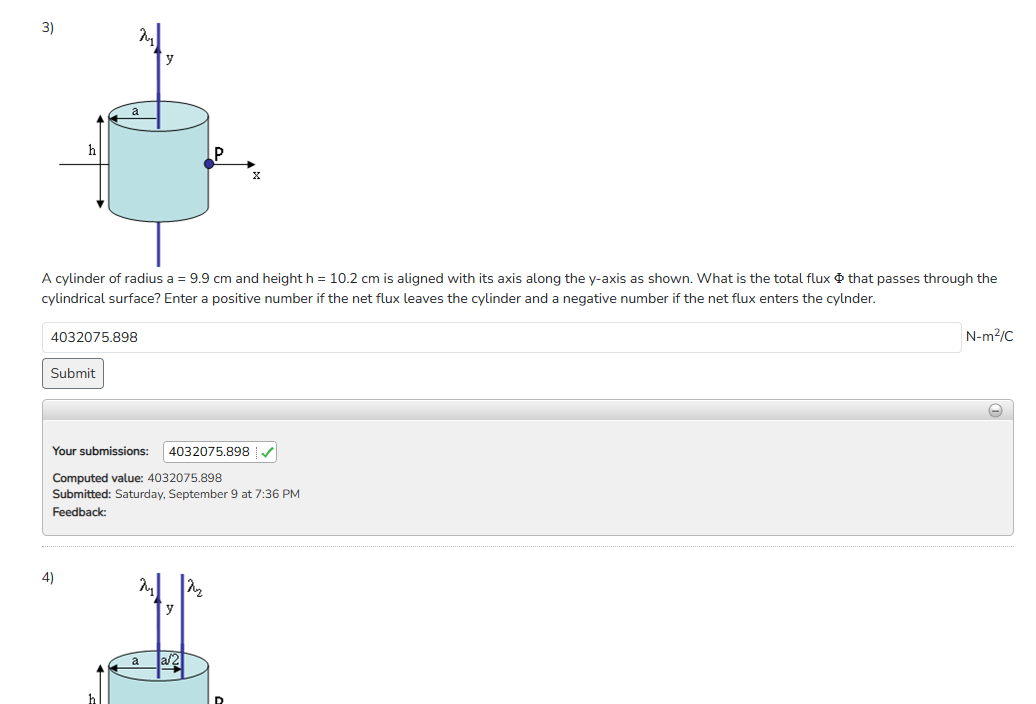Select the submitted value 4032075.898 chip
Image resolution: width=1036 pixels, height=704 pixels.
click(208, 452)
